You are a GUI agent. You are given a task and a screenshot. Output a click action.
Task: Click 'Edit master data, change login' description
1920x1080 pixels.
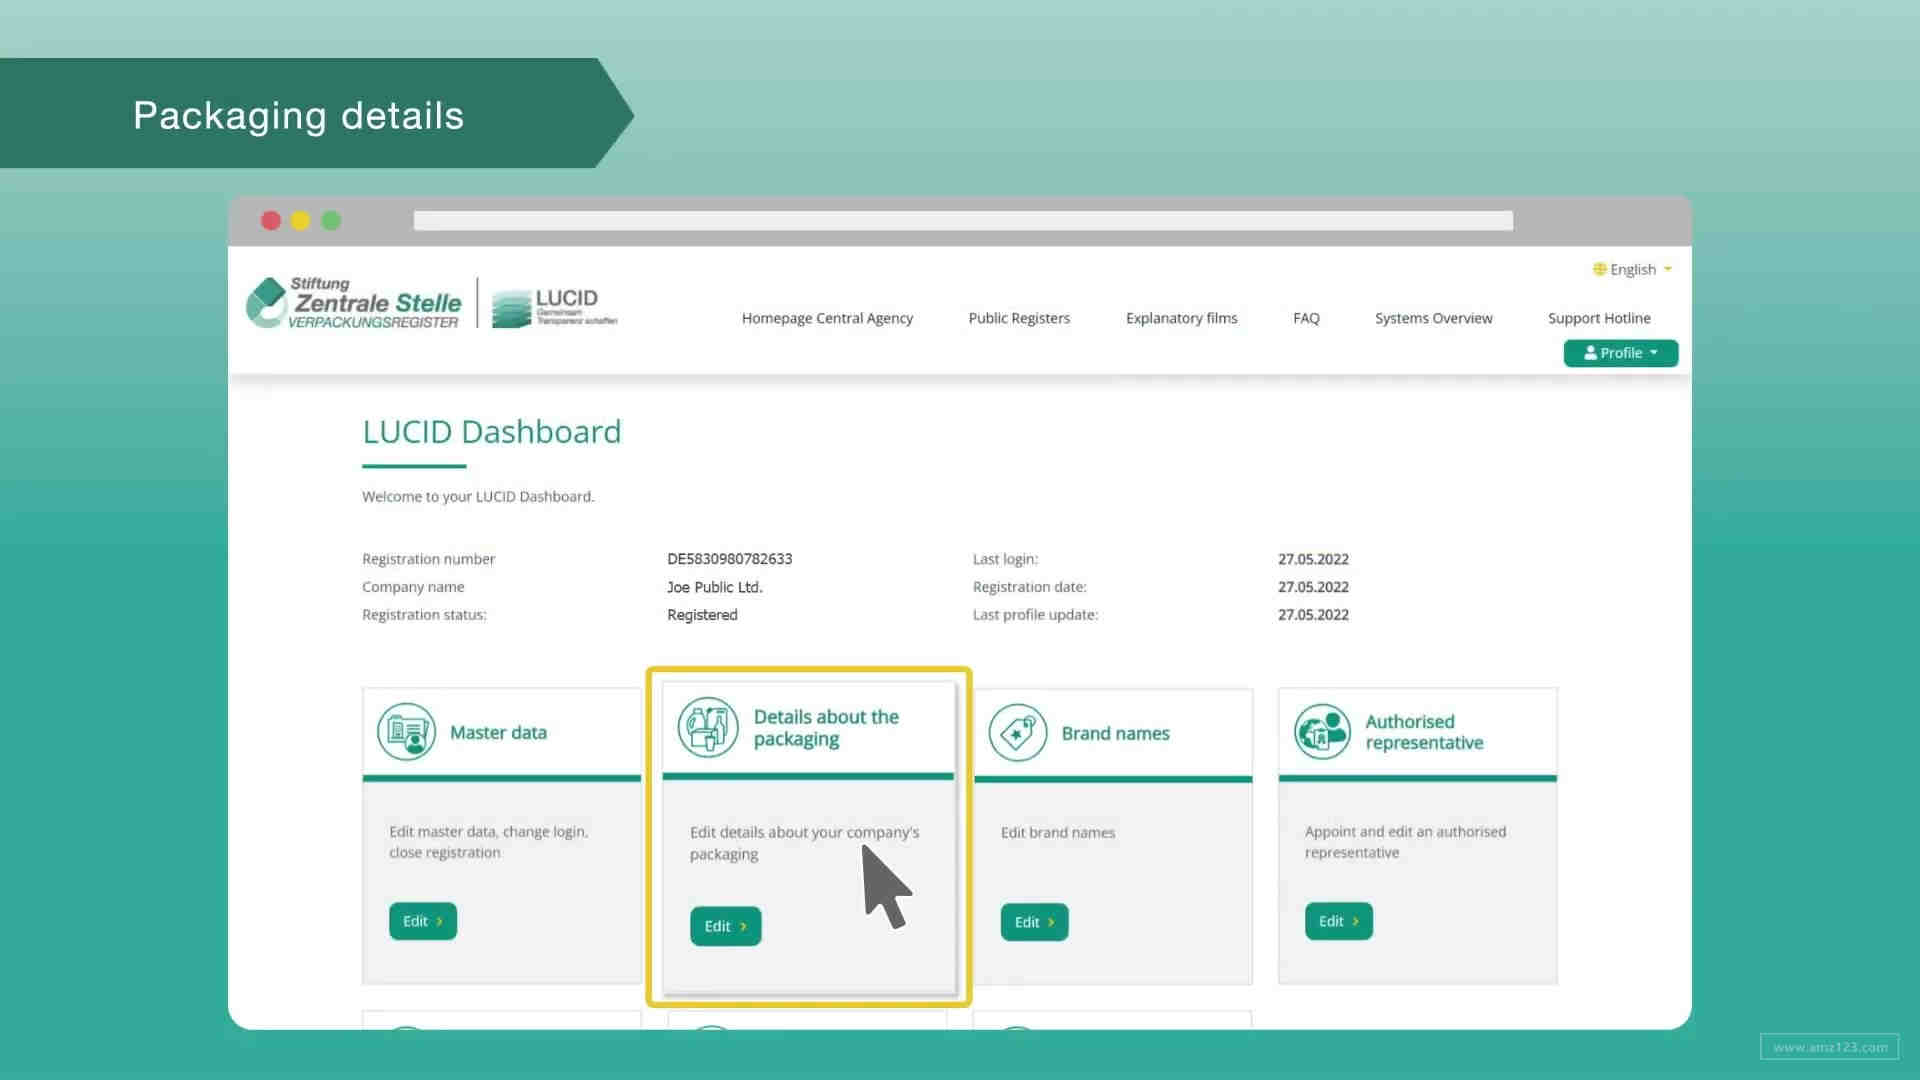click(488, 842)
